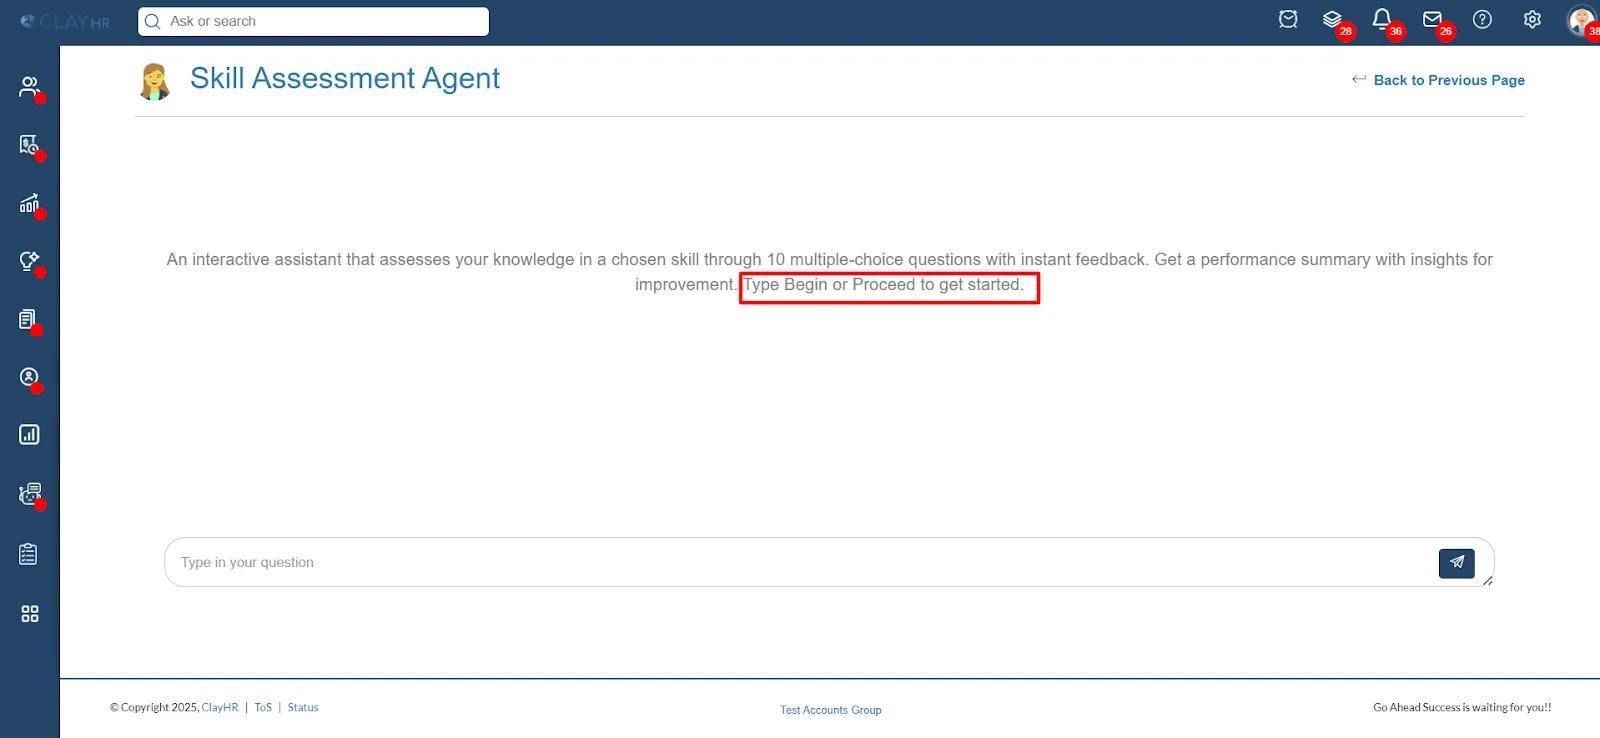Open the envelope messages icon

tap(1432, 19)
